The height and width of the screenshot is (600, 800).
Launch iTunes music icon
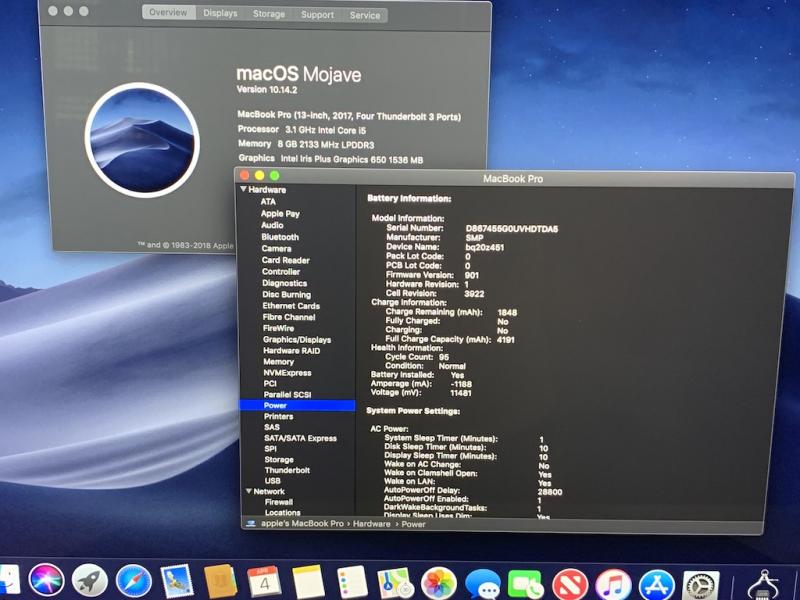(x=613, y=585)
